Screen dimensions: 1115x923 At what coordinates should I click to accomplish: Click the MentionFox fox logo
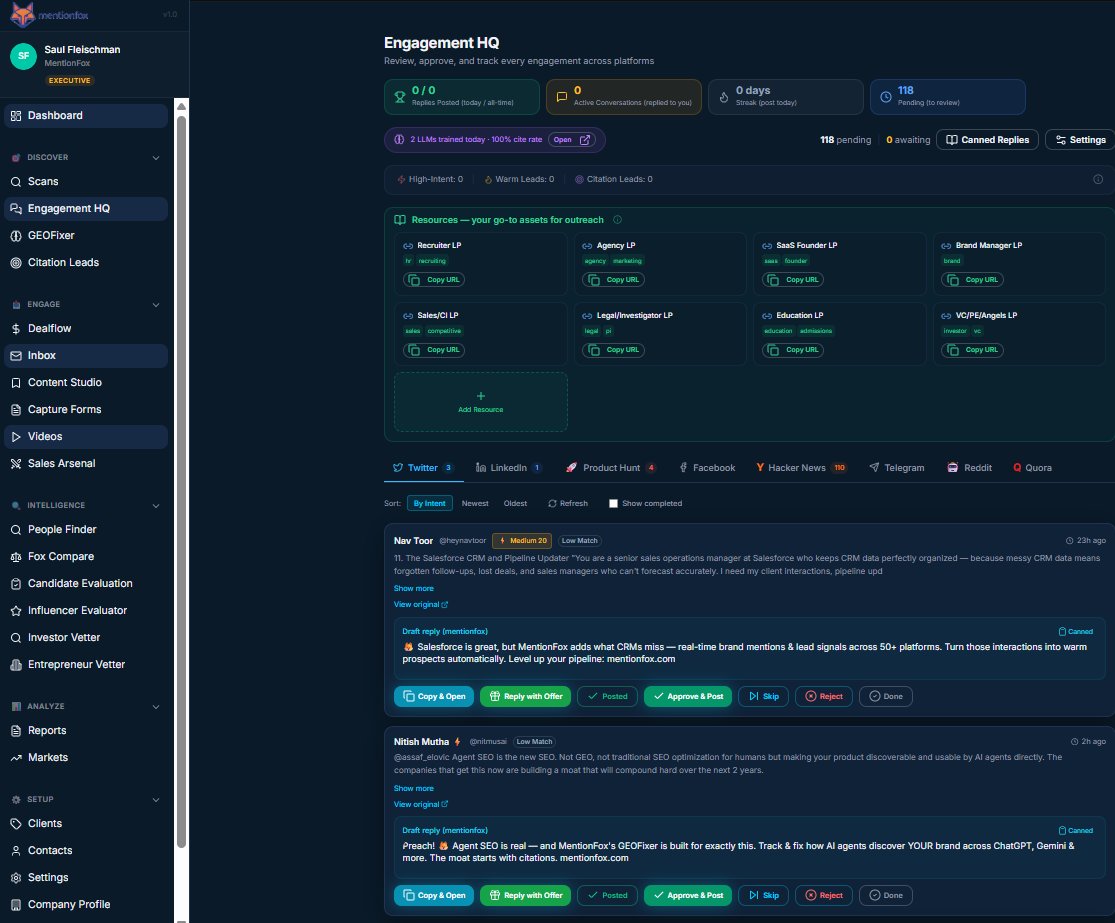tap(23, 14)
